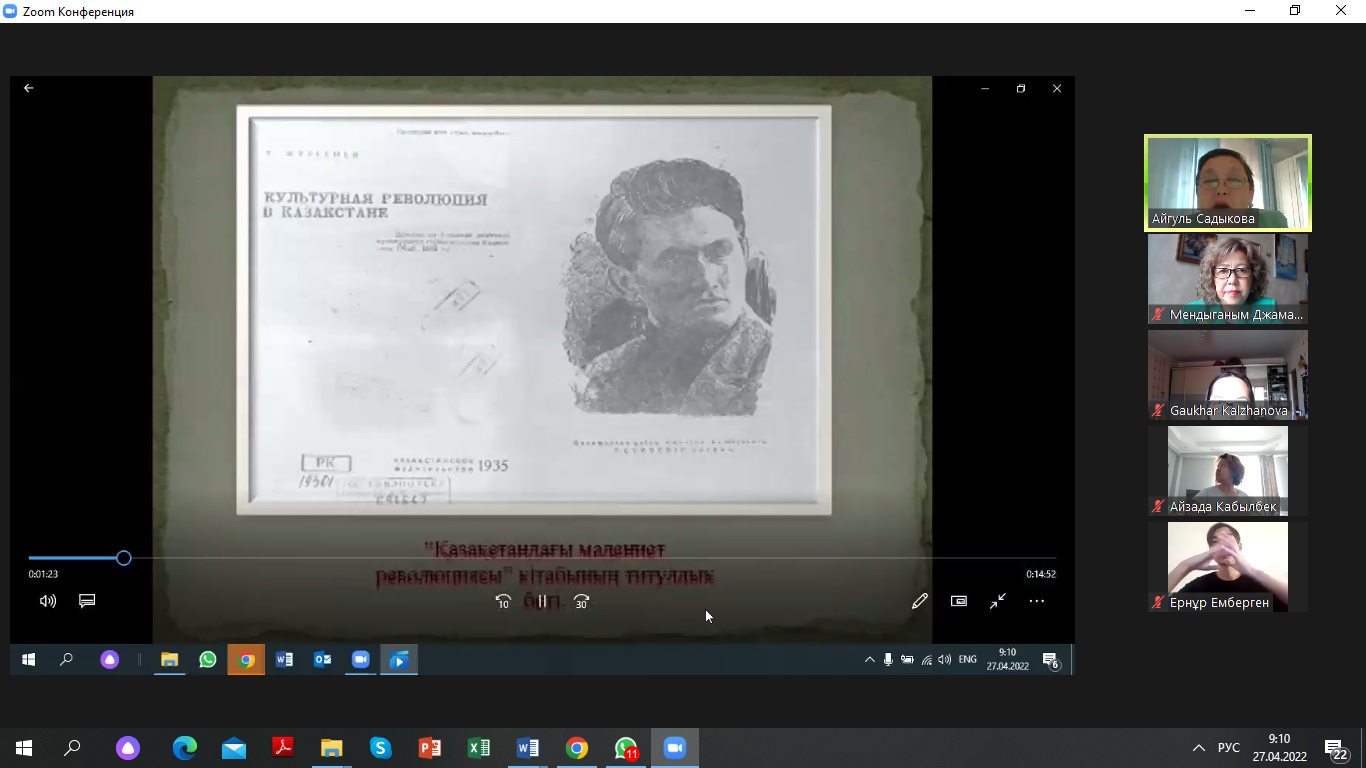The width and height of the screenshot is (1366, 768).
Task: Pause the video in the shared player
Action: (x=542, y=601)
